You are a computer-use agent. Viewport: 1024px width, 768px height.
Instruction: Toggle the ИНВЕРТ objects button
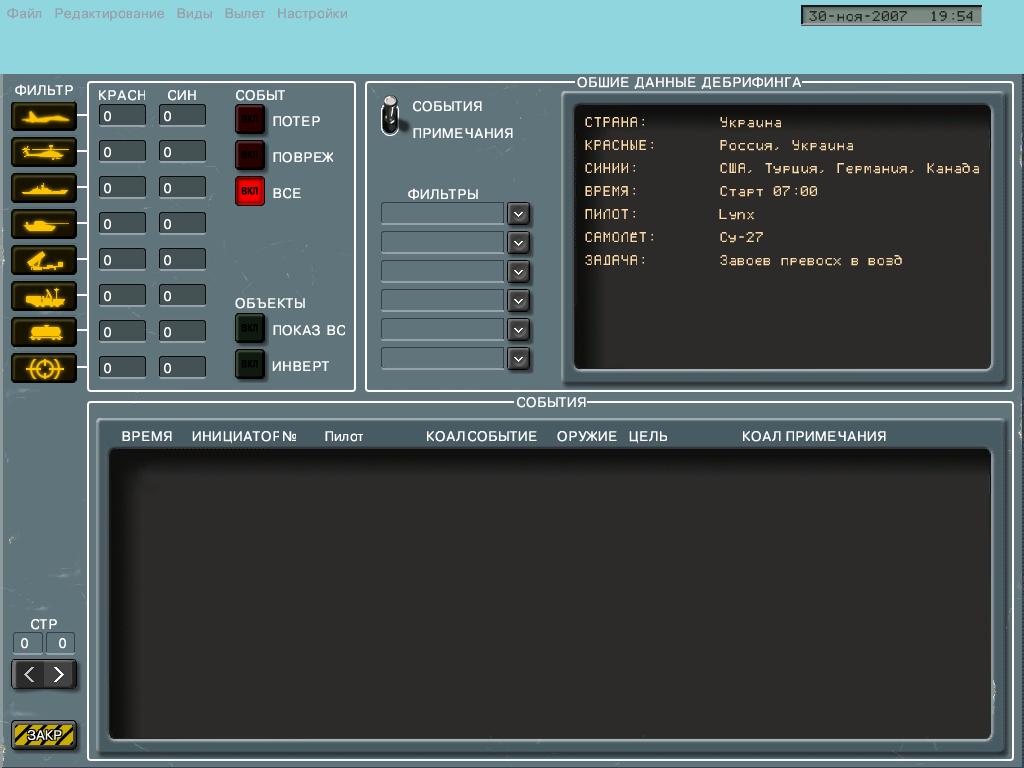point(249,364)
